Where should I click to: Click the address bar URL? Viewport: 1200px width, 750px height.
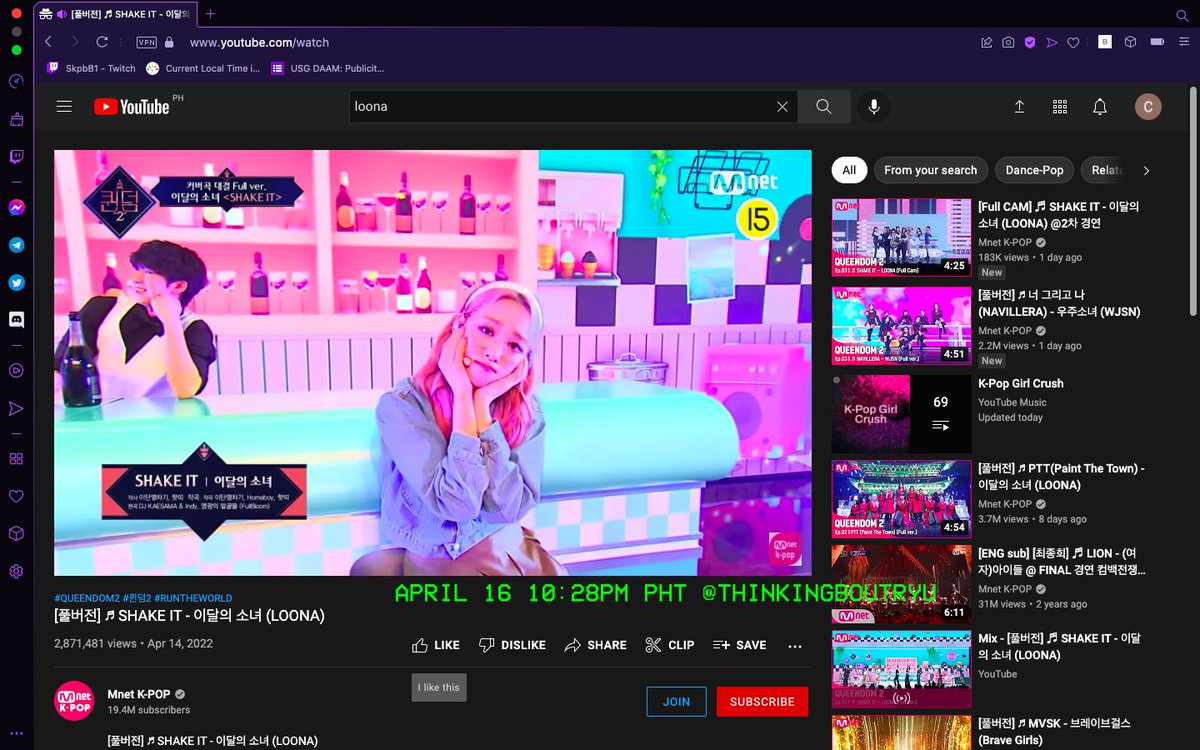coord(259,42)
